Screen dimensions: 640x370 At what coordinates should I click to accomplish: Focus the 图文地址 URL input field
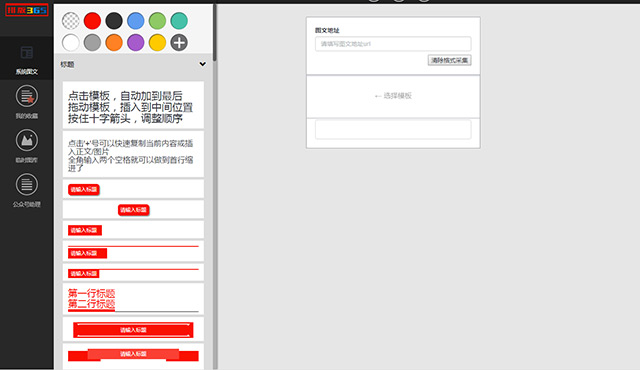pos(393,44)
